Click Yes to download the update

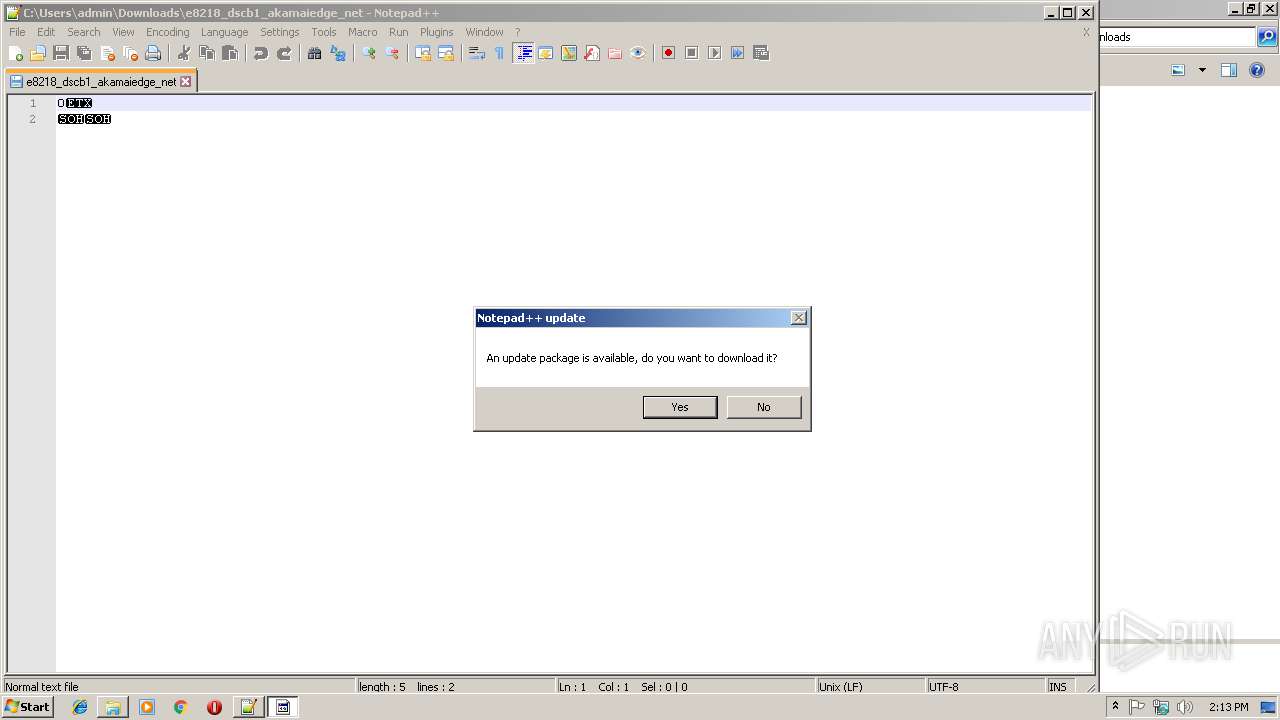[x=679, y=407]
